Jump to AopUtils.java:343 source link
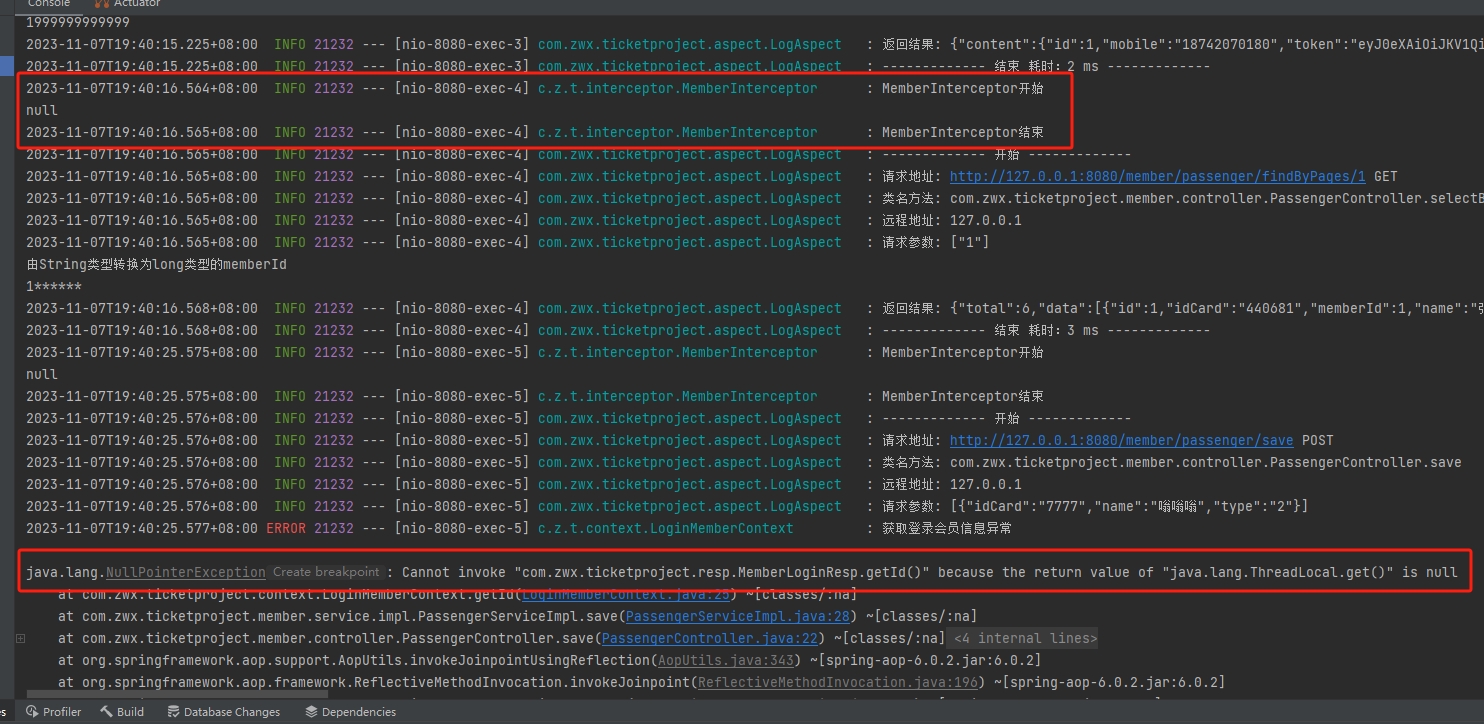 click(x=725, y=660)
